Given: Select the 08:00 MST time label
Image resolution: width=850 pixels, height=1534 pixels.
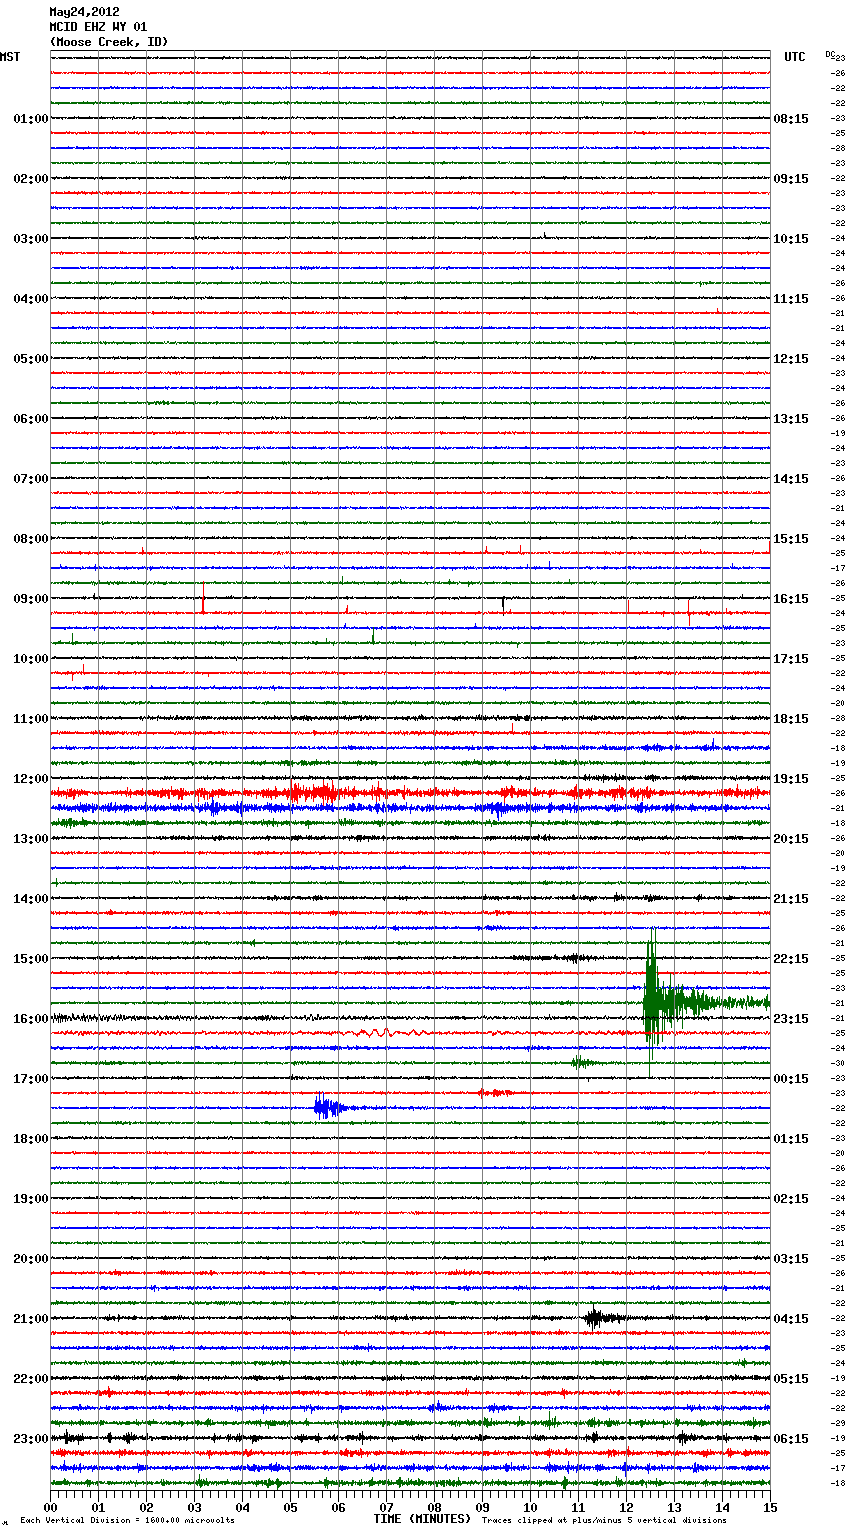Looking at the screenshot, I should (31, 539).
